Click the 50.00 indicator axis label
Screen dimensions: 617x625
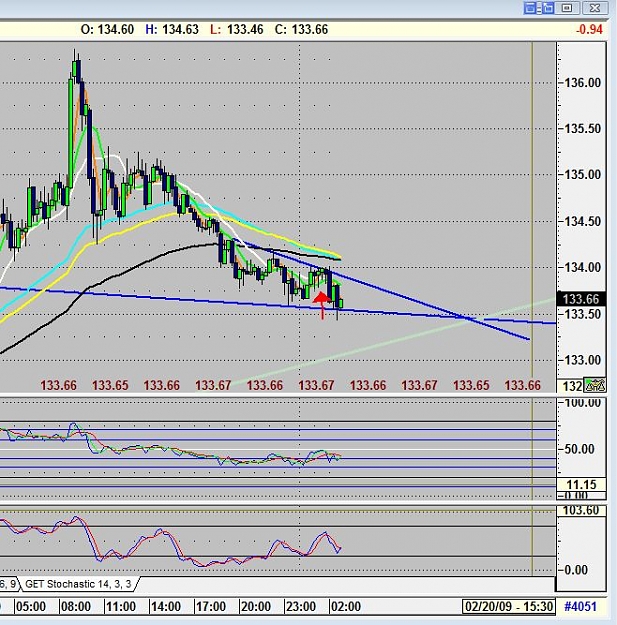tap(582, 449)
